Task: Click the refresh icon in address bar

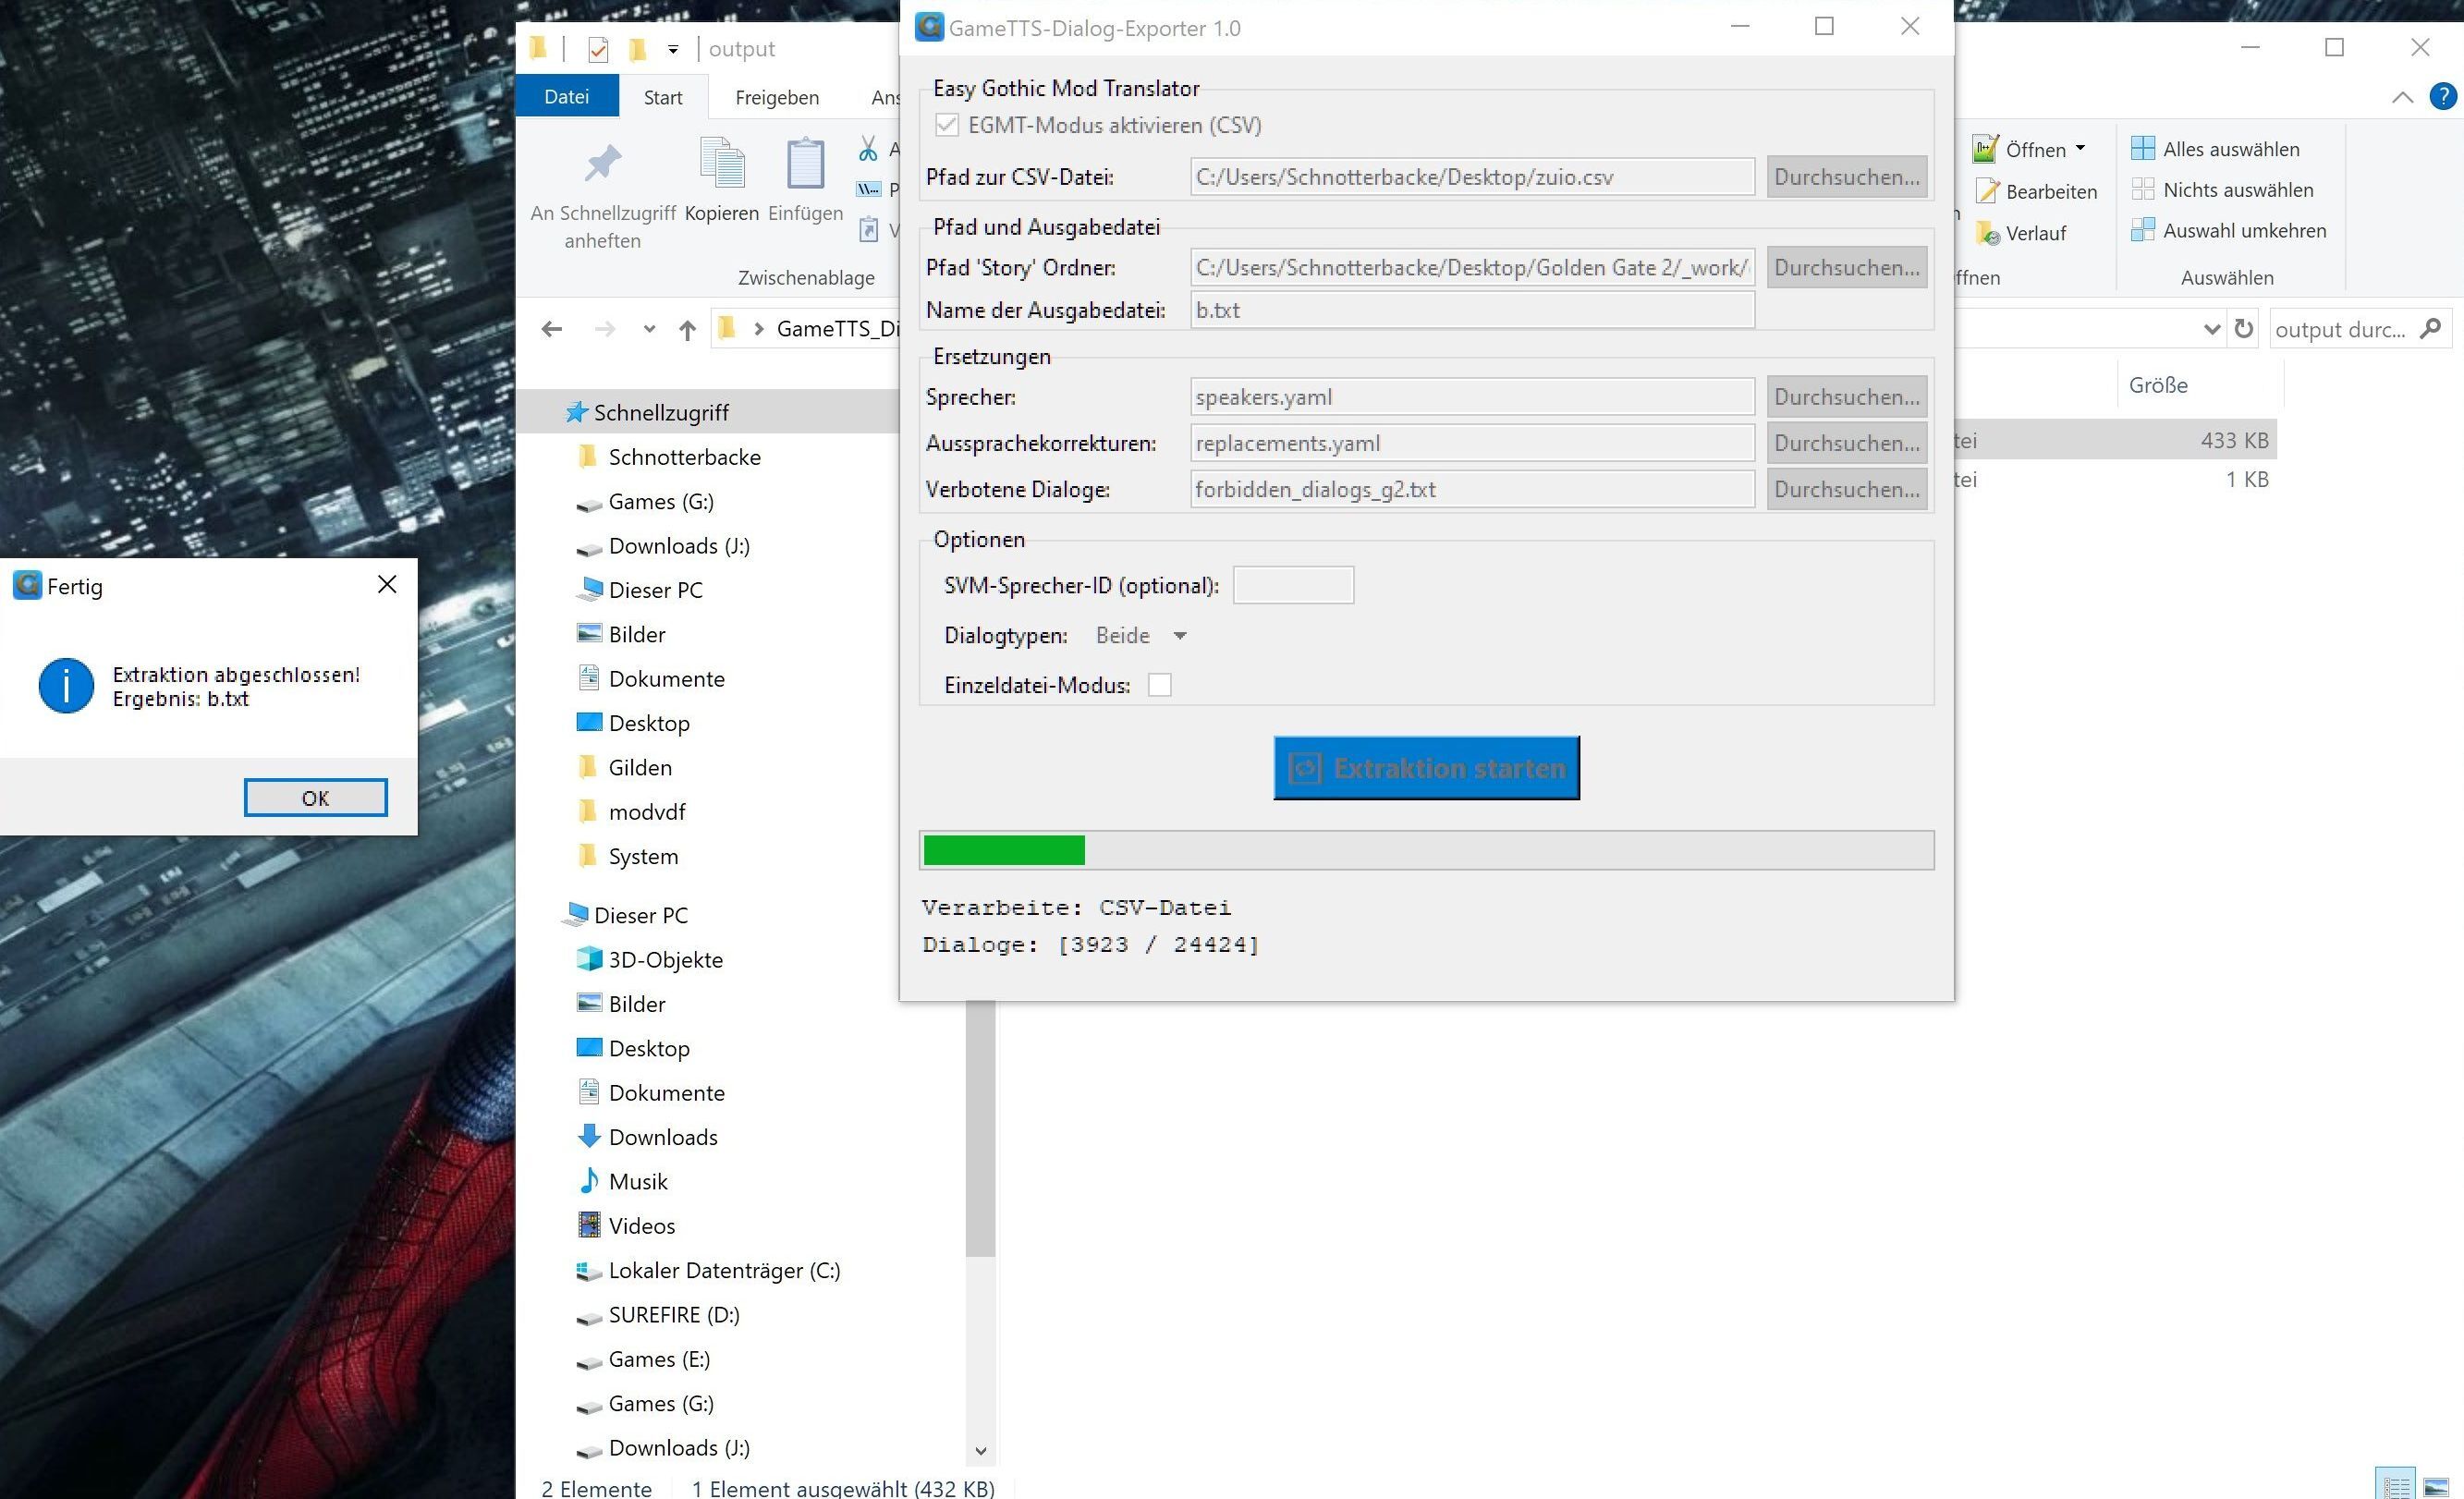Action: tap(2243, 329)
